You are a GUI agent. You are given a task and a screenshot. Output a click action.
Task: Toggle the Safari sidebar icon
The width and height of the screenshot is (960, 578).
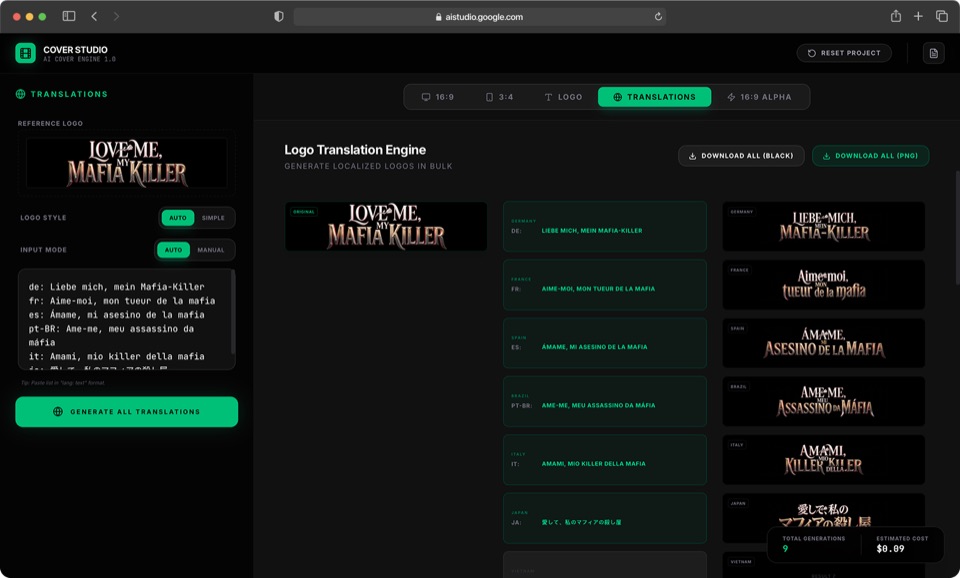(x=69, y=16)
